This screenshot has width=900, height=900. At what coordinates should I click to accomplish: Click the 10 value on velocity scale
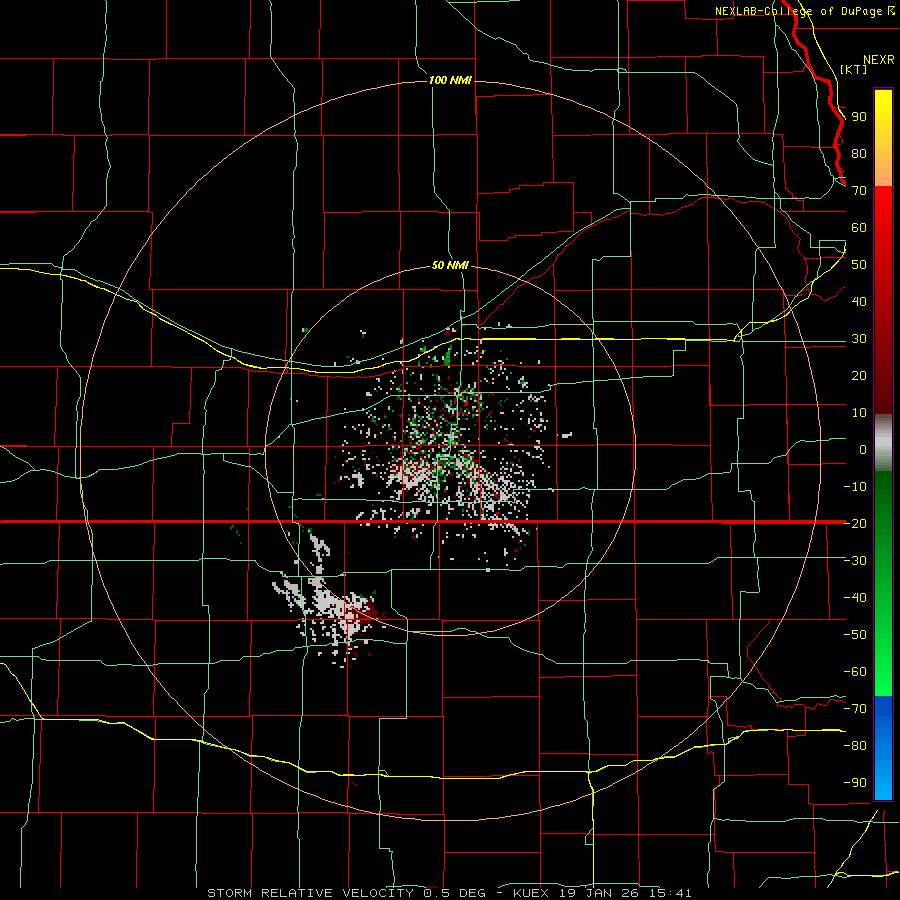859,413
